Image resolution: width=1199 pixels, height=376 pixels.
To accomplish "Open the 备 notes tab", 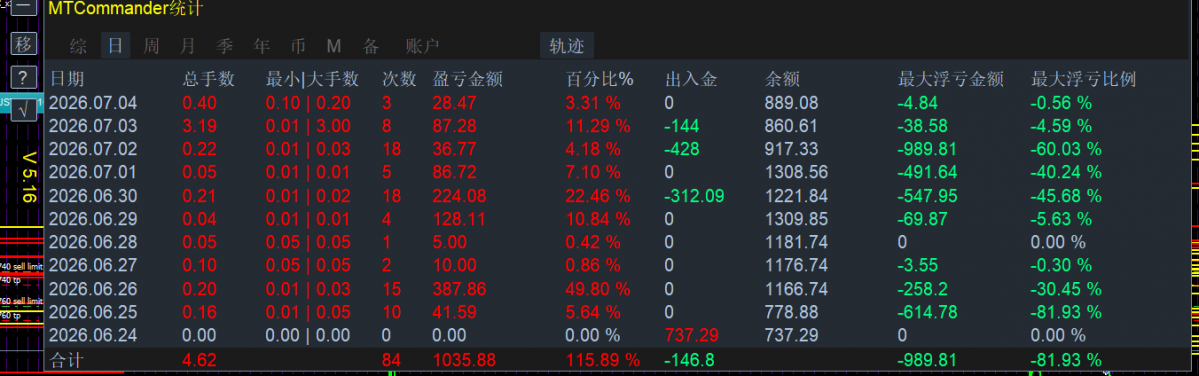I will click(x=371, y=46).
